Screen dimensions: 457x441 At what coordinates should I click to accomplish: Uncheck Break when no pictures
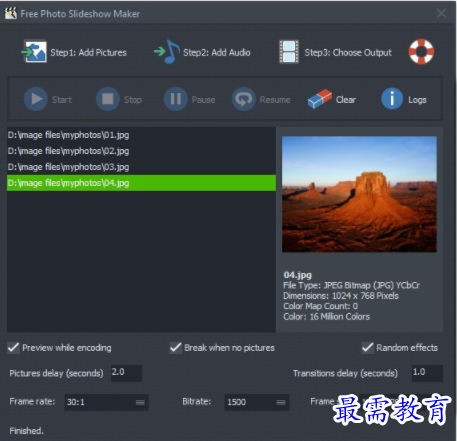[176, 348]
